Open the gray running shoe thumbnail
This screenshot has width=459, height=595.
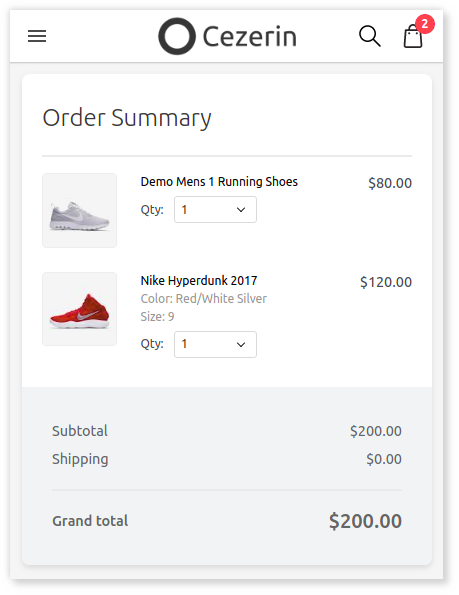point(79,210)
